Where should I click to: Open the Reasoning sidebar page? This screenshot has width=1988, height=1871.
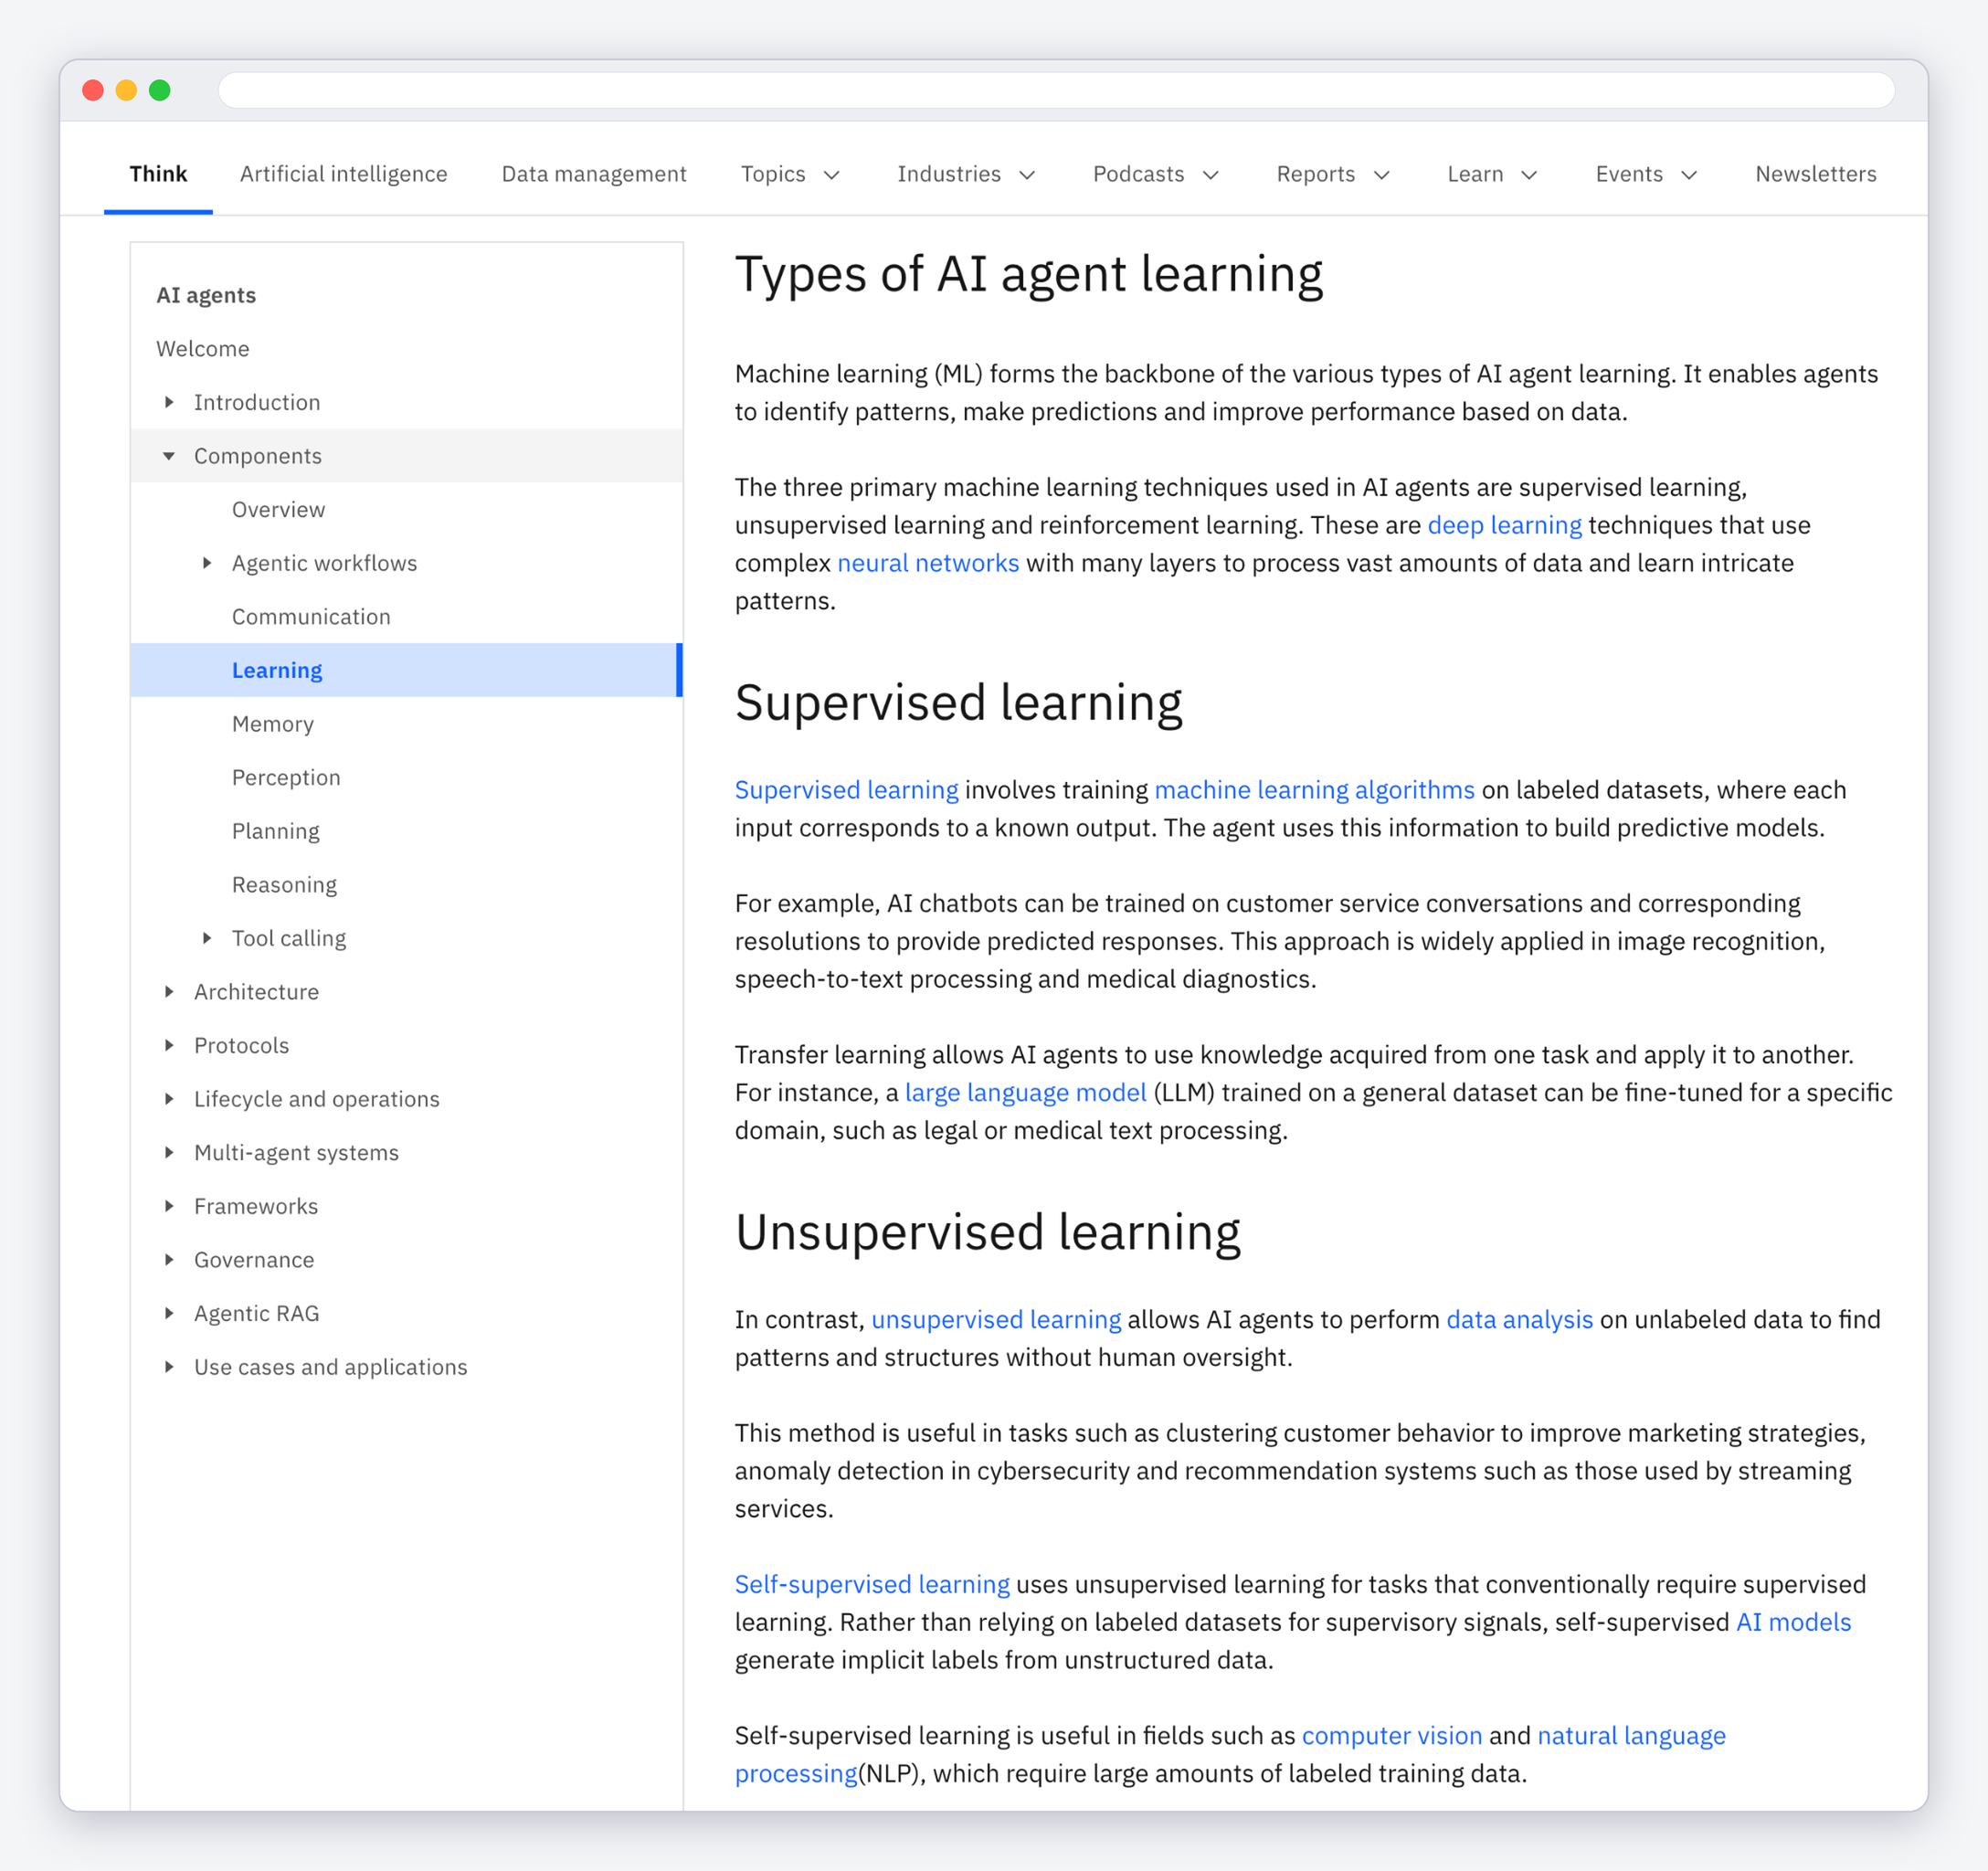click(x=284, y=885)
